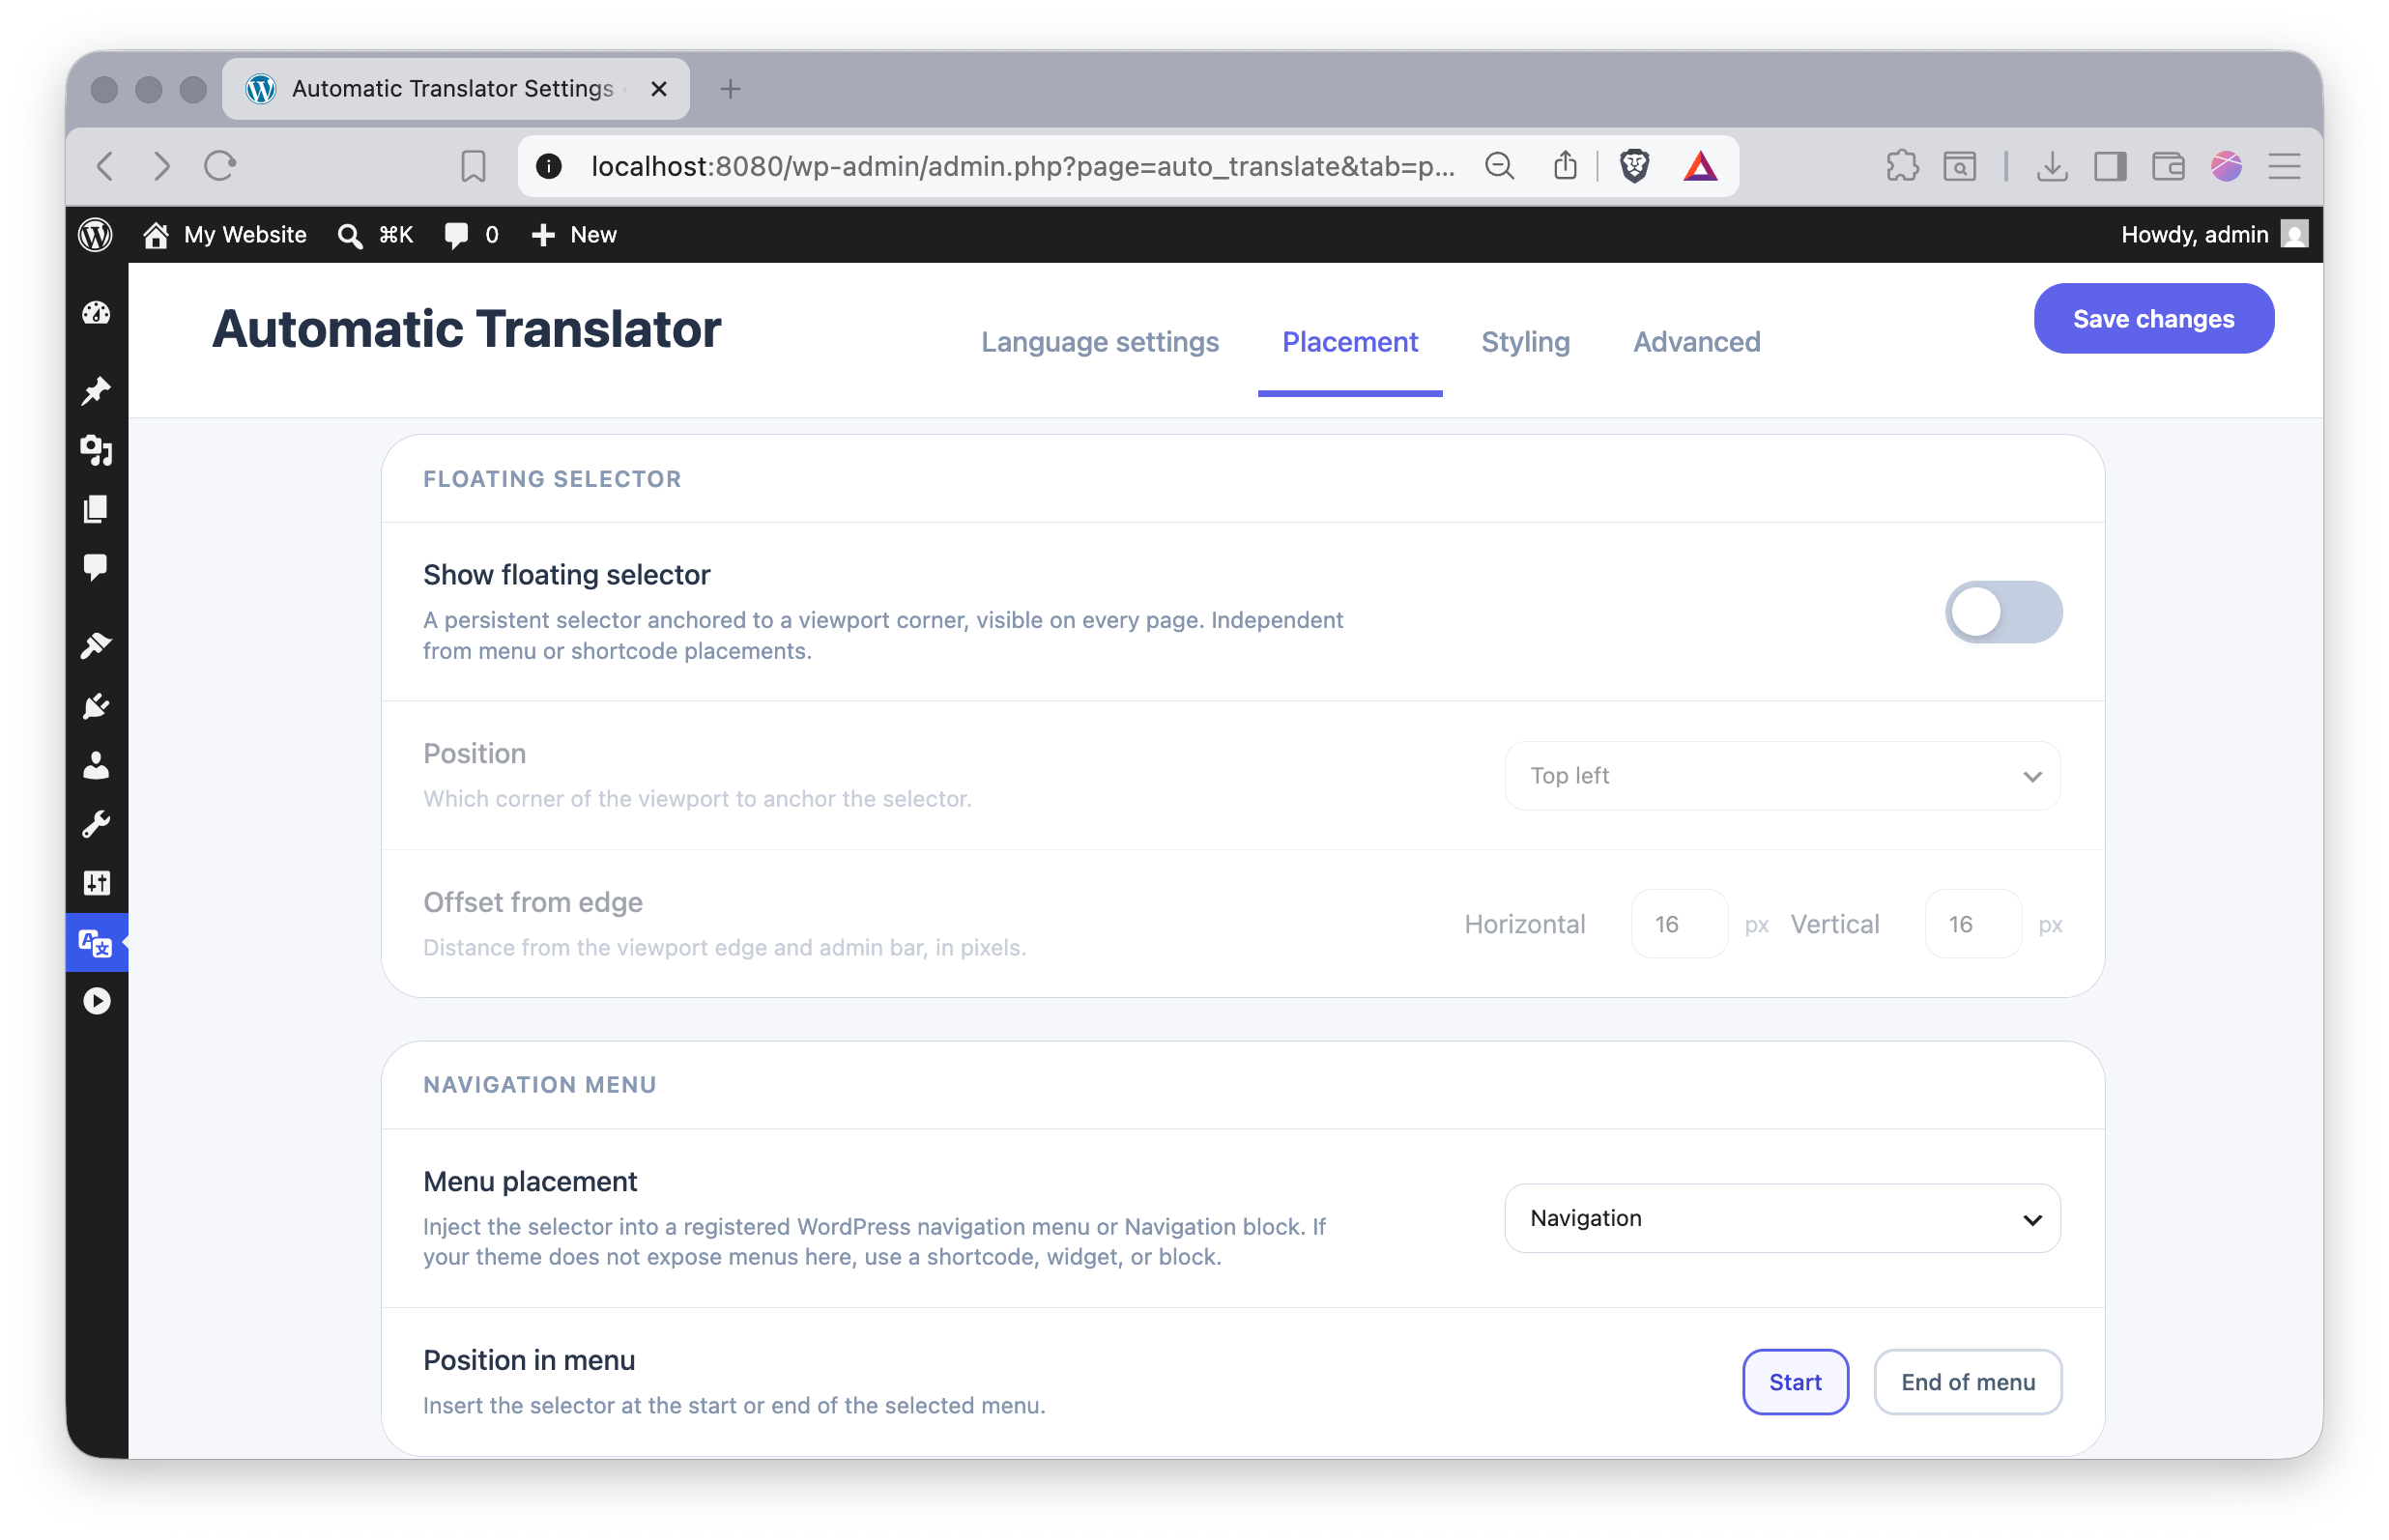Screen dimensions: 2389x1540
Task: Open the browser extensions puzzle icon
Action: coord(1902,166)
